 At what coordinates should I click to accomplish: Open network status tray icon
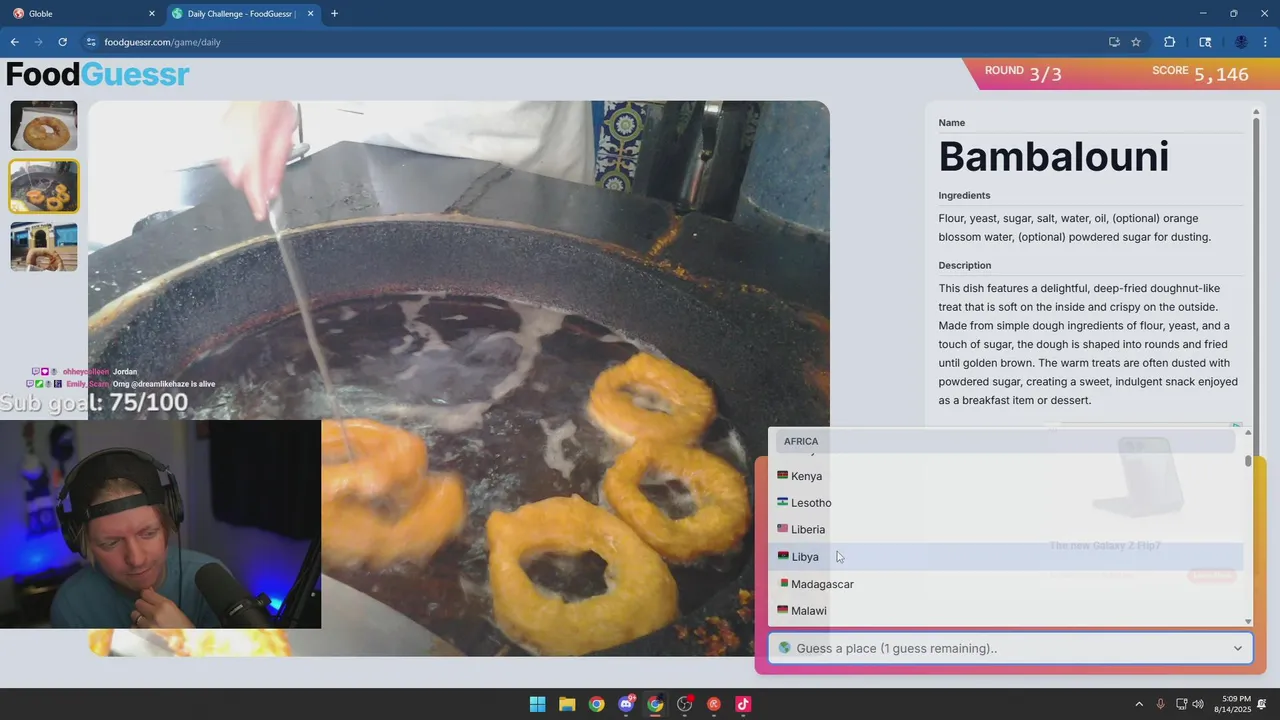pos(1181,704)
